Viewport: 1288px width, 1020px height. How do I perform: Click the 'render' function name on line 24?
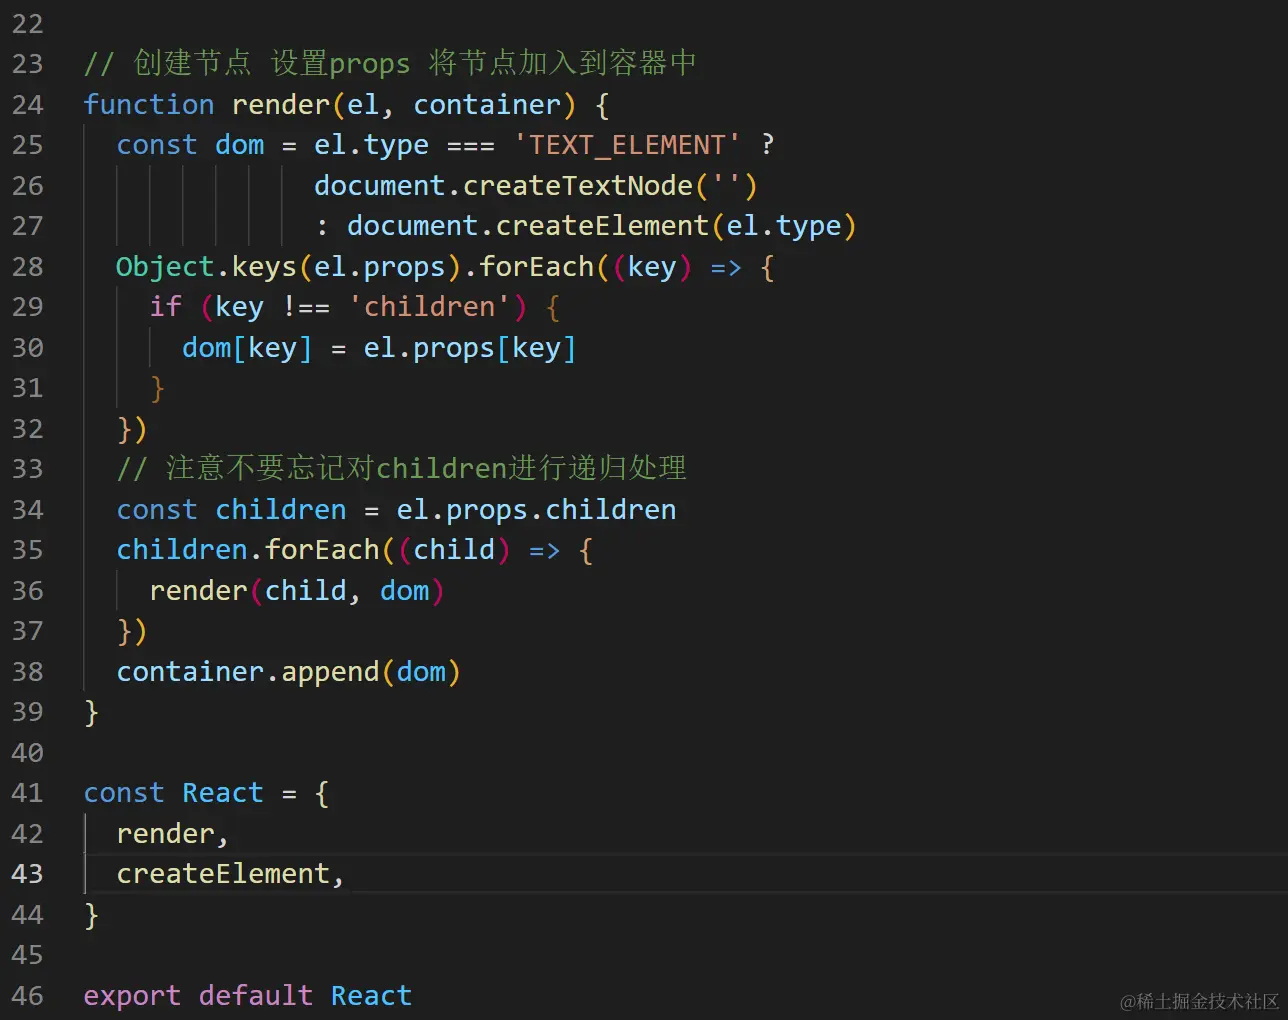click(281, 105)
